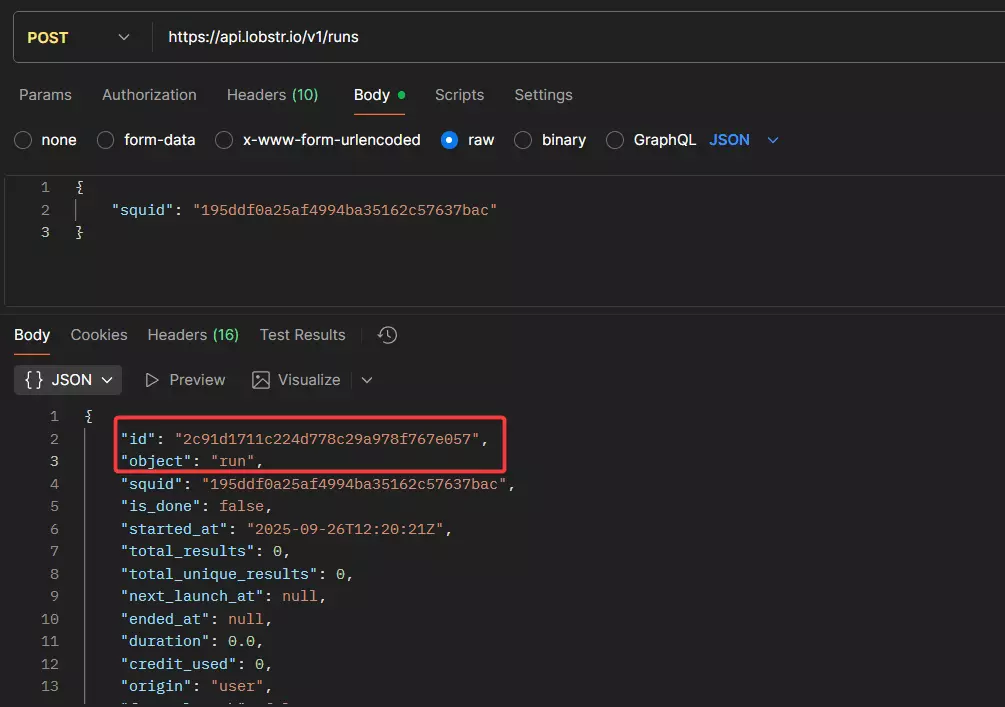Open the Scripts tab
Viewport: 1005px width, 707px height.
tap(459, 94)
